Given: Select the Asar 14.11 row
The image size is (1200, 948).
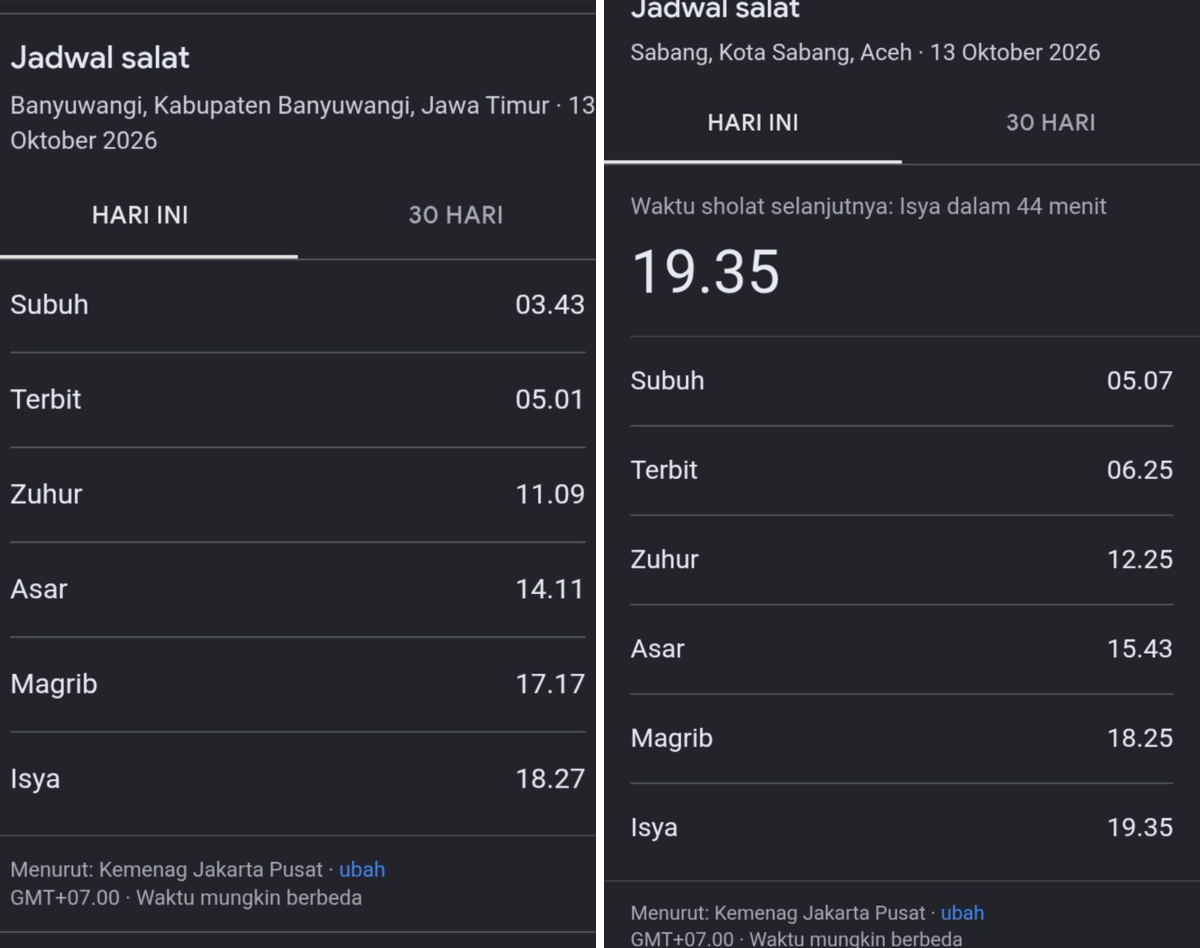Looking at the screenshot, I should (x=298, y=589).
